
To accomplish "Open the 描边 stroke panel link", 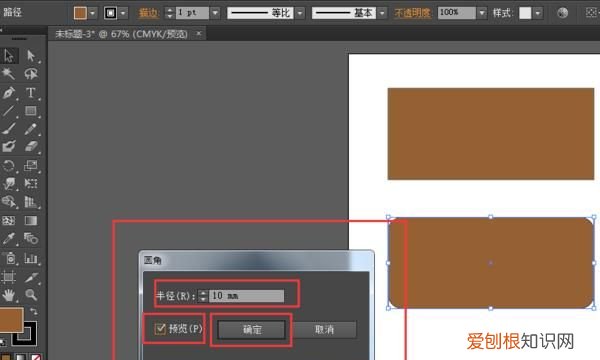I will (x=148, y=13).
